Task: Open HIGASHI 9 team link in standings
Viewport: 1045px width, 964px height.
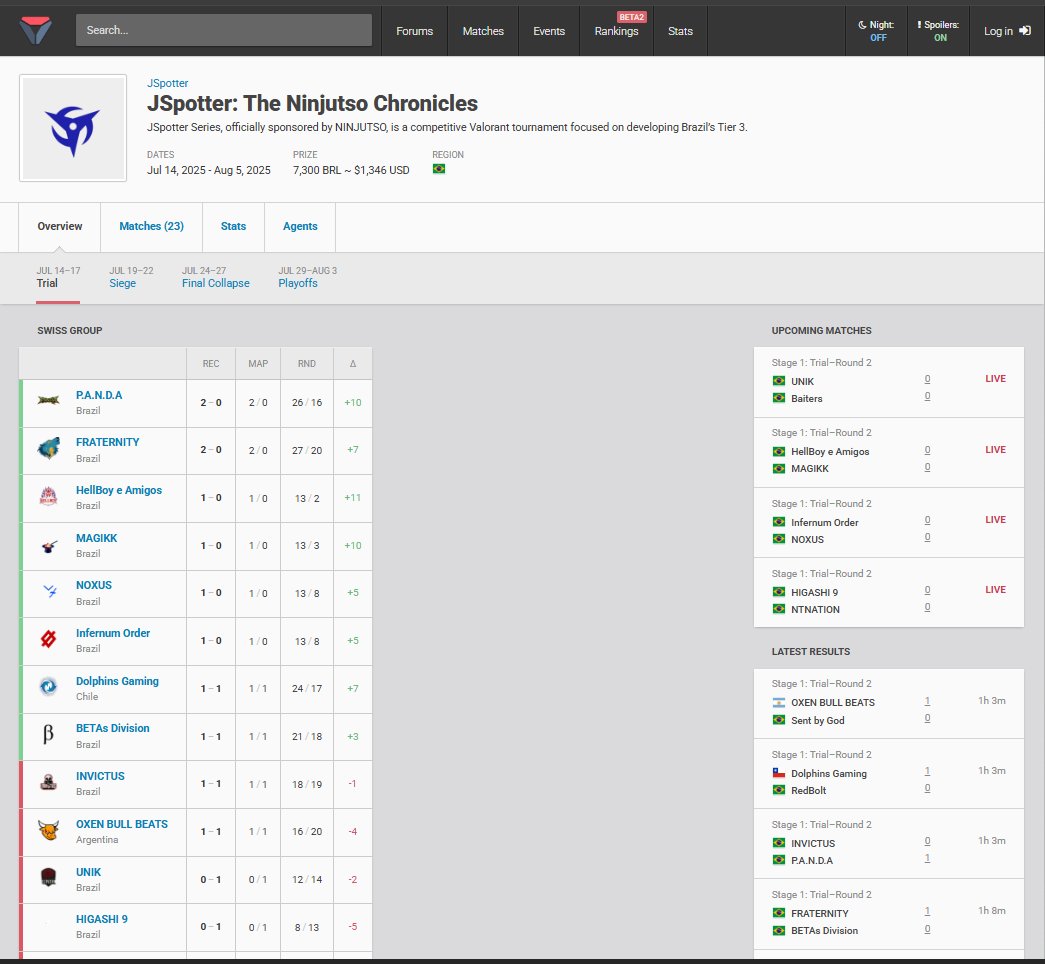Action: click(102, 919)
